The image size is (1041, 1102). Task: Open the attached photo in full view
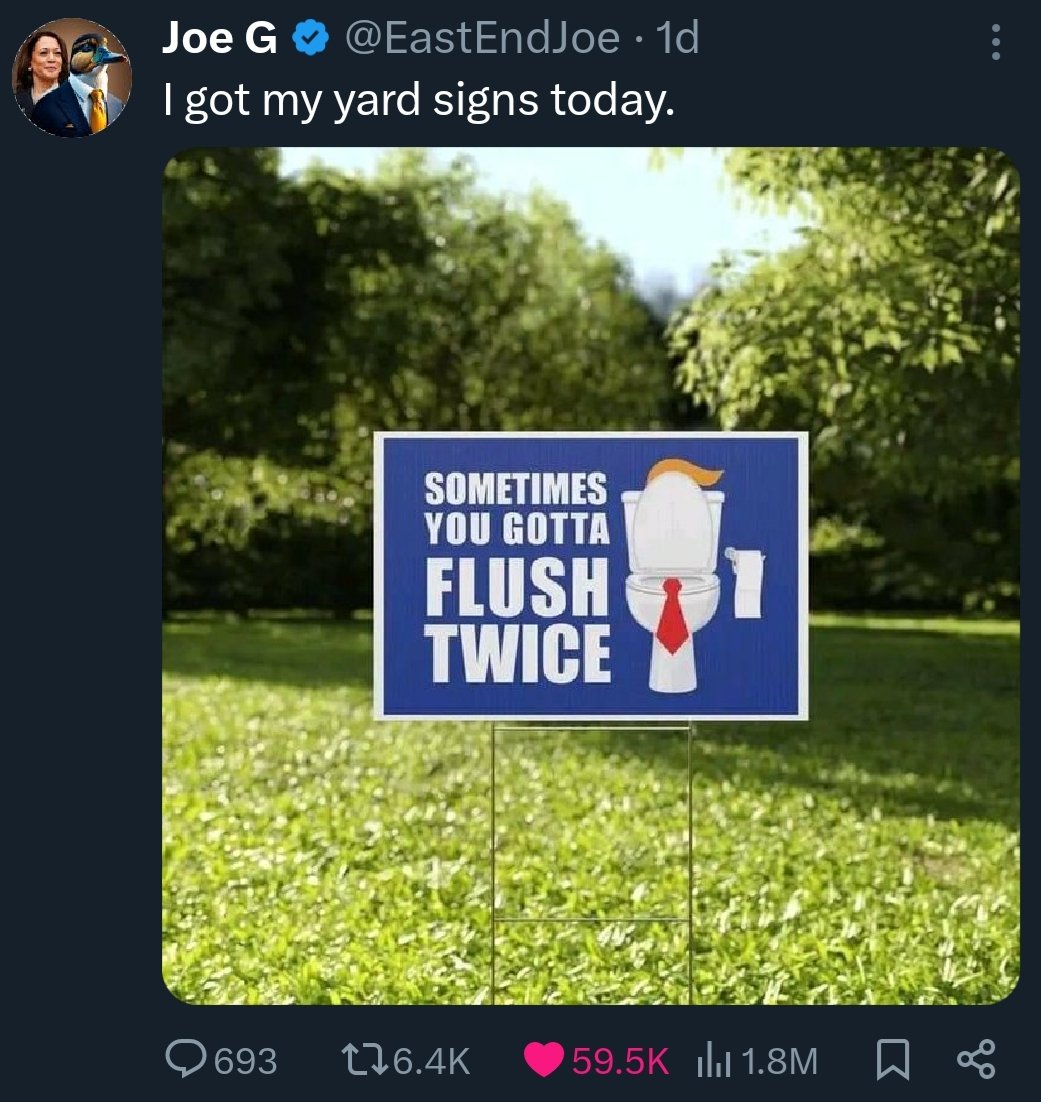coord(590,300)
